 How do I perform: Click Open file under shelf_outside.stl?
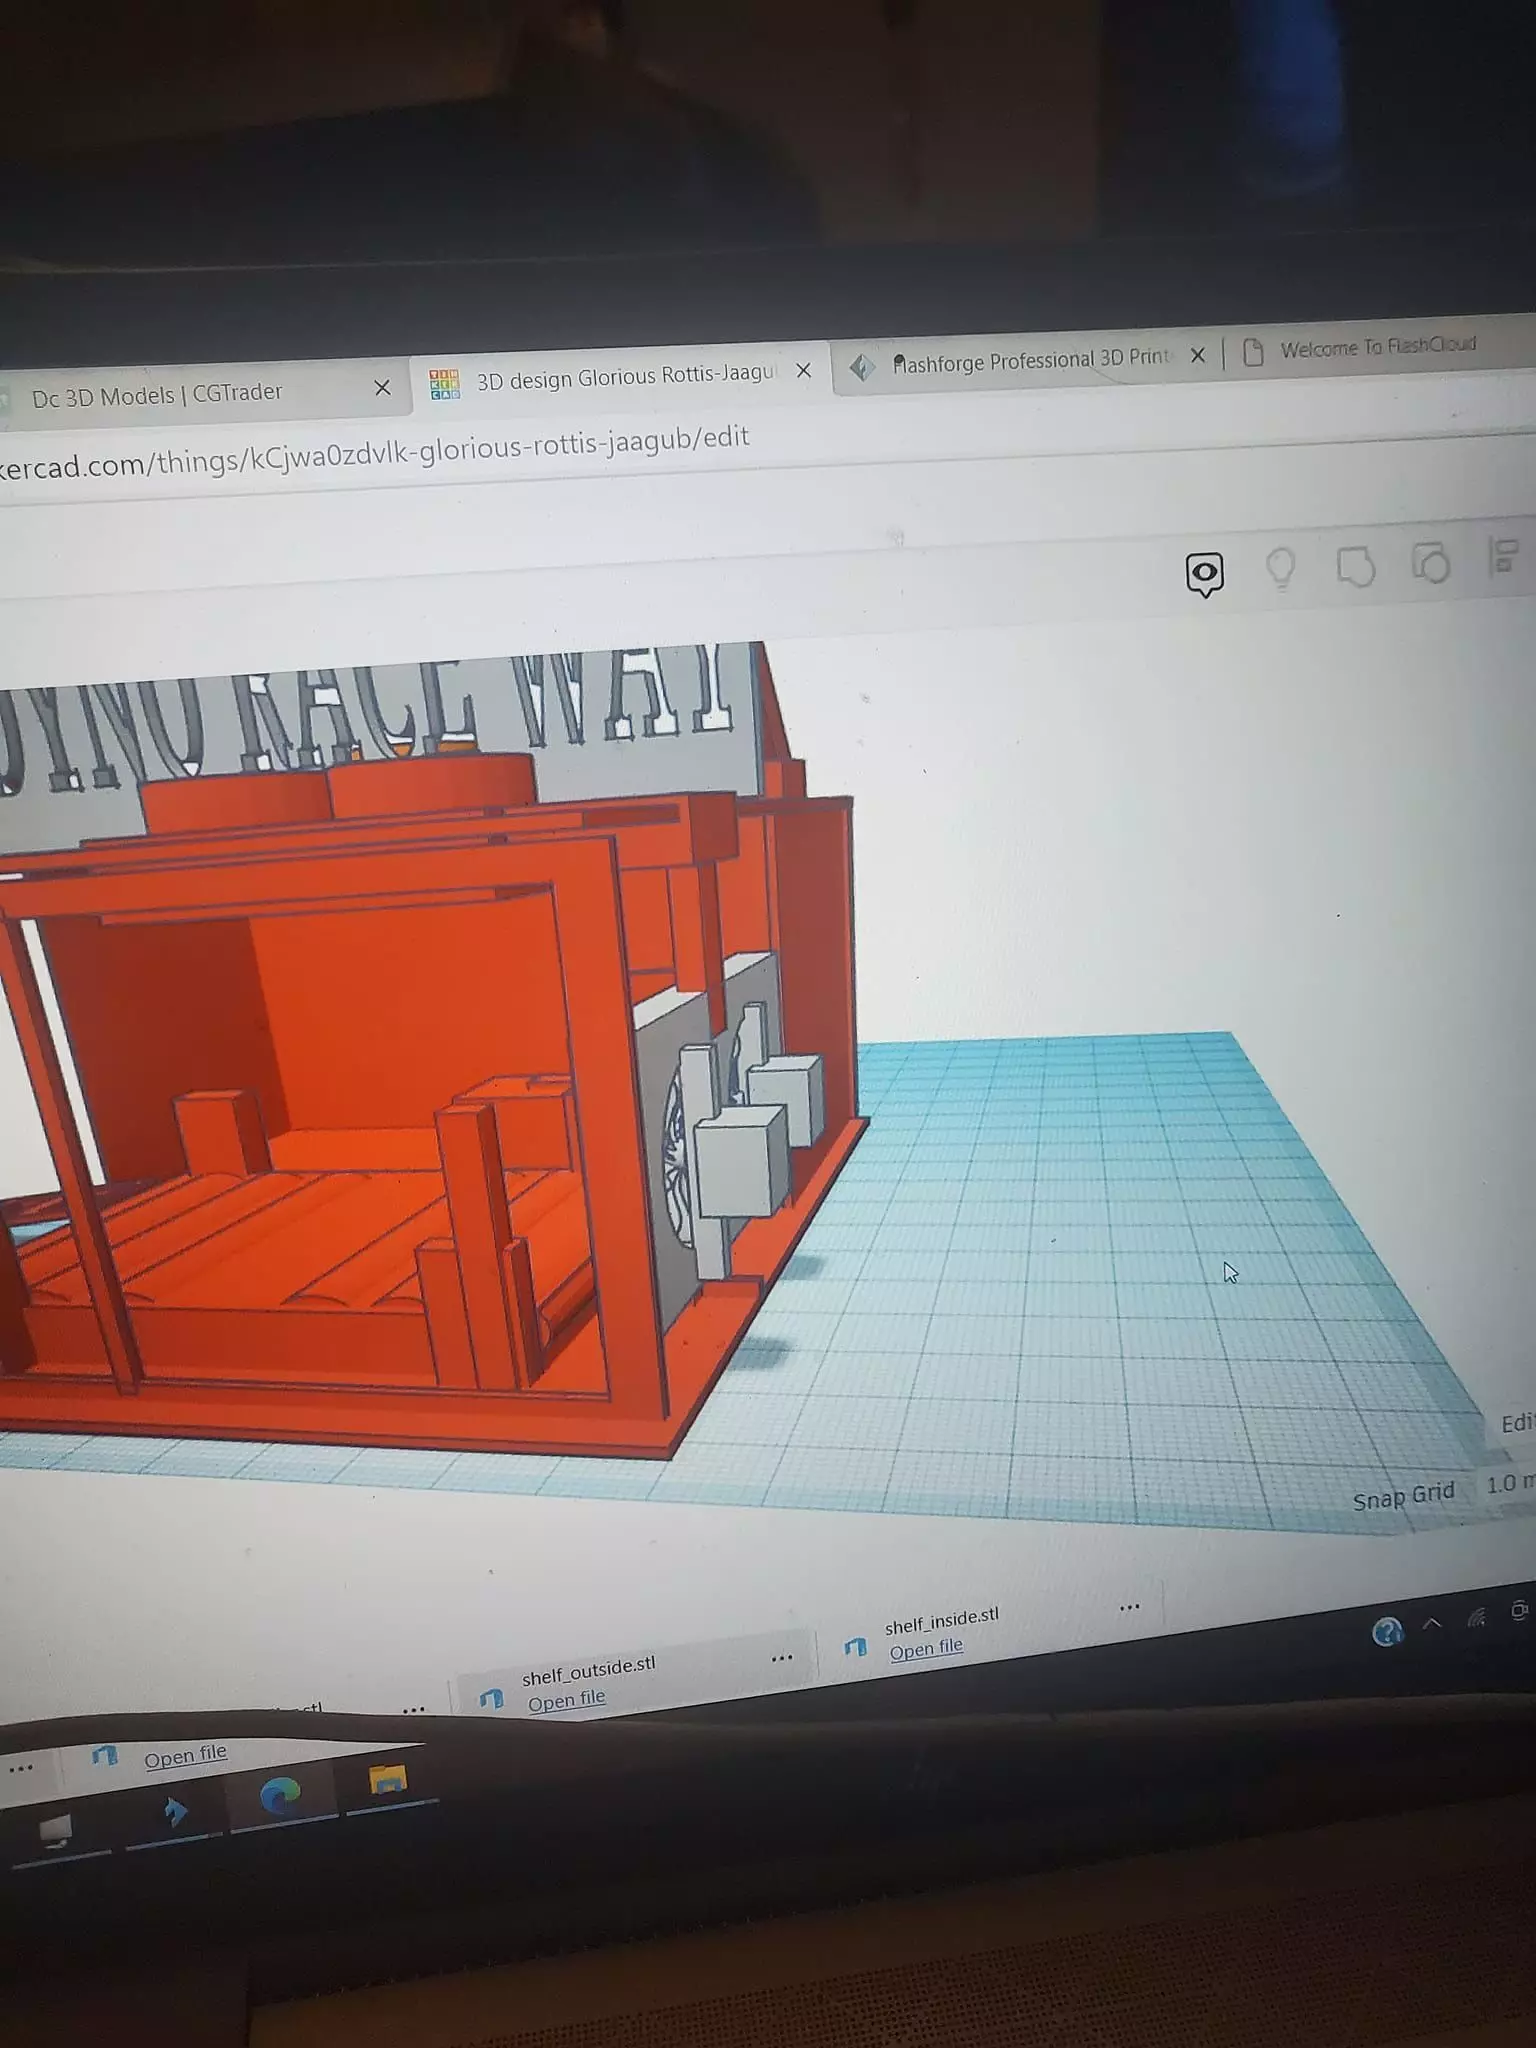point(566,1700)
